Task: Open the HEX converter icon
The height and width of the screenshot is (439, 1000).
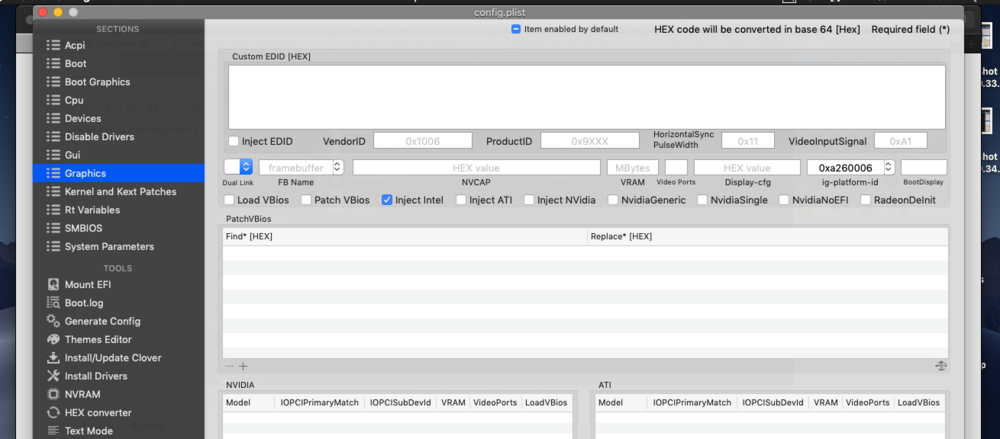Action: [54, 413]
